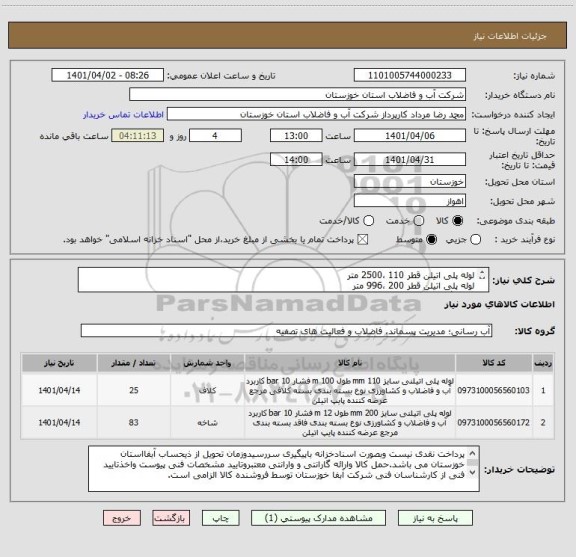Choose the جزیی purchase process option
Image resolution: width=576 pixels, height=557 pixels.
[476, 240]
